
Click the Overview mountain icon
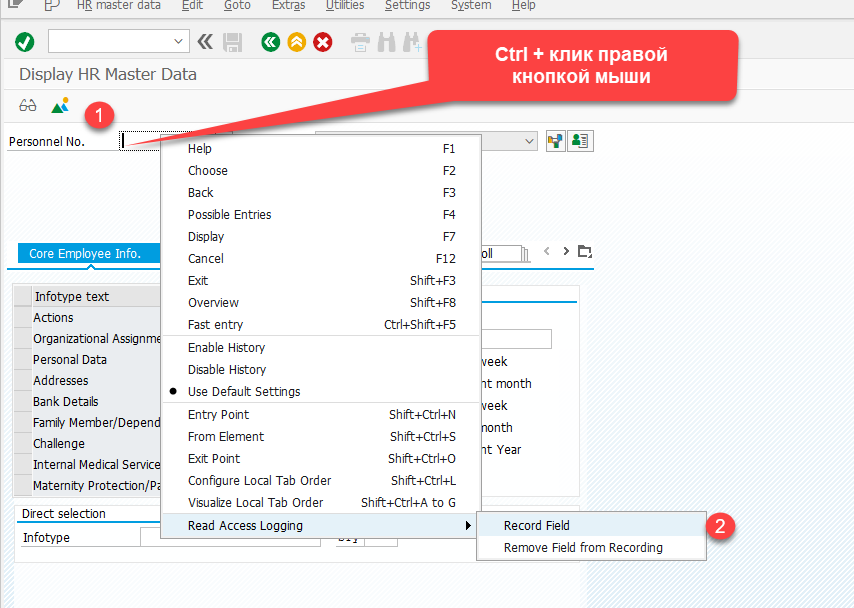pyautogui.click(x=60, y=105)
